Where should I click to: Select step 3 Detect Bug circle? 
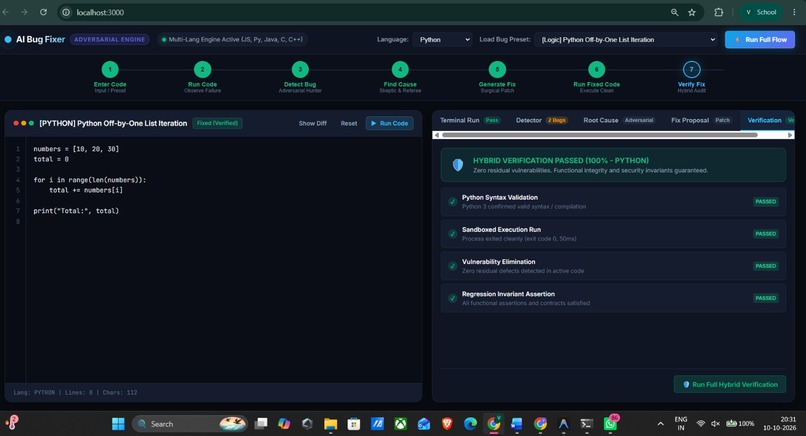(x=300, y=69)
